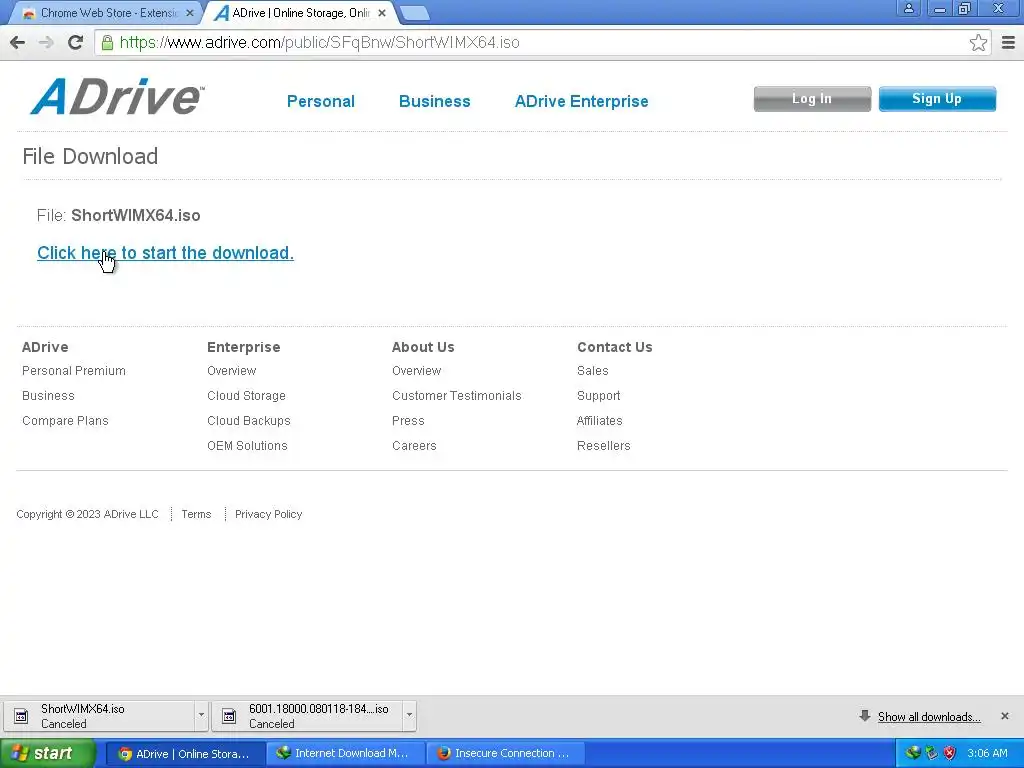1024x768 pixels.
Task: Expand 6001.18000 iso download options arrow
Action: pyautogui.click(x=409, y=715)
